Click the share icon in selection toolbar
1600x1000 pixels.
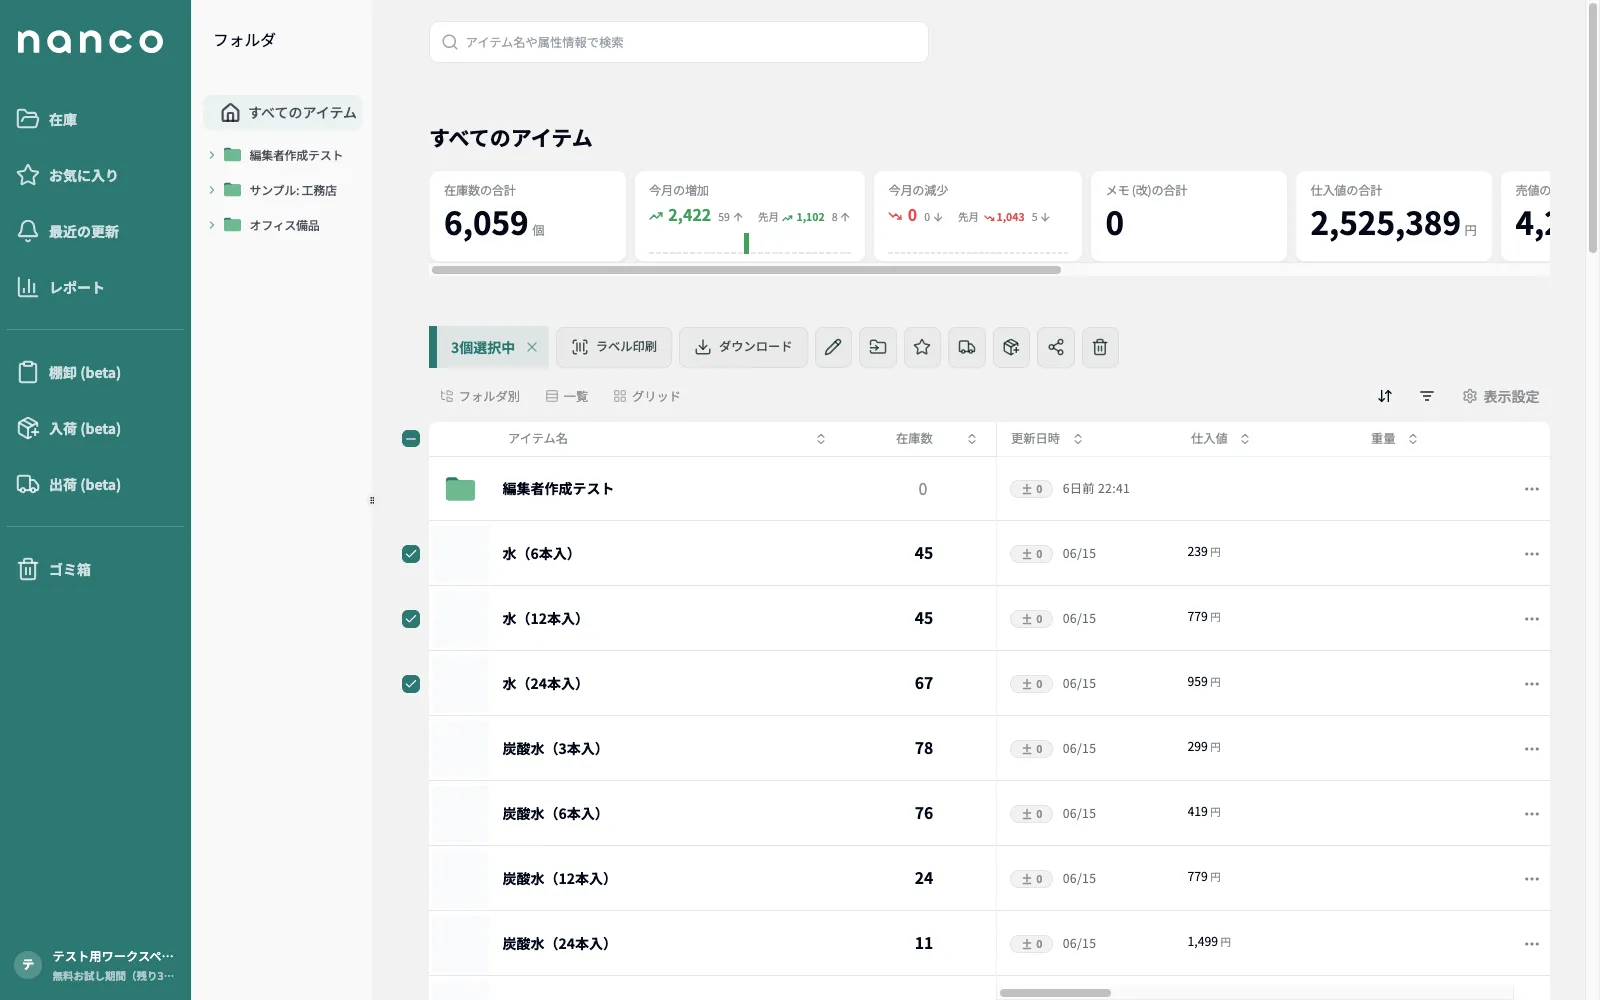click(1056, 347)
